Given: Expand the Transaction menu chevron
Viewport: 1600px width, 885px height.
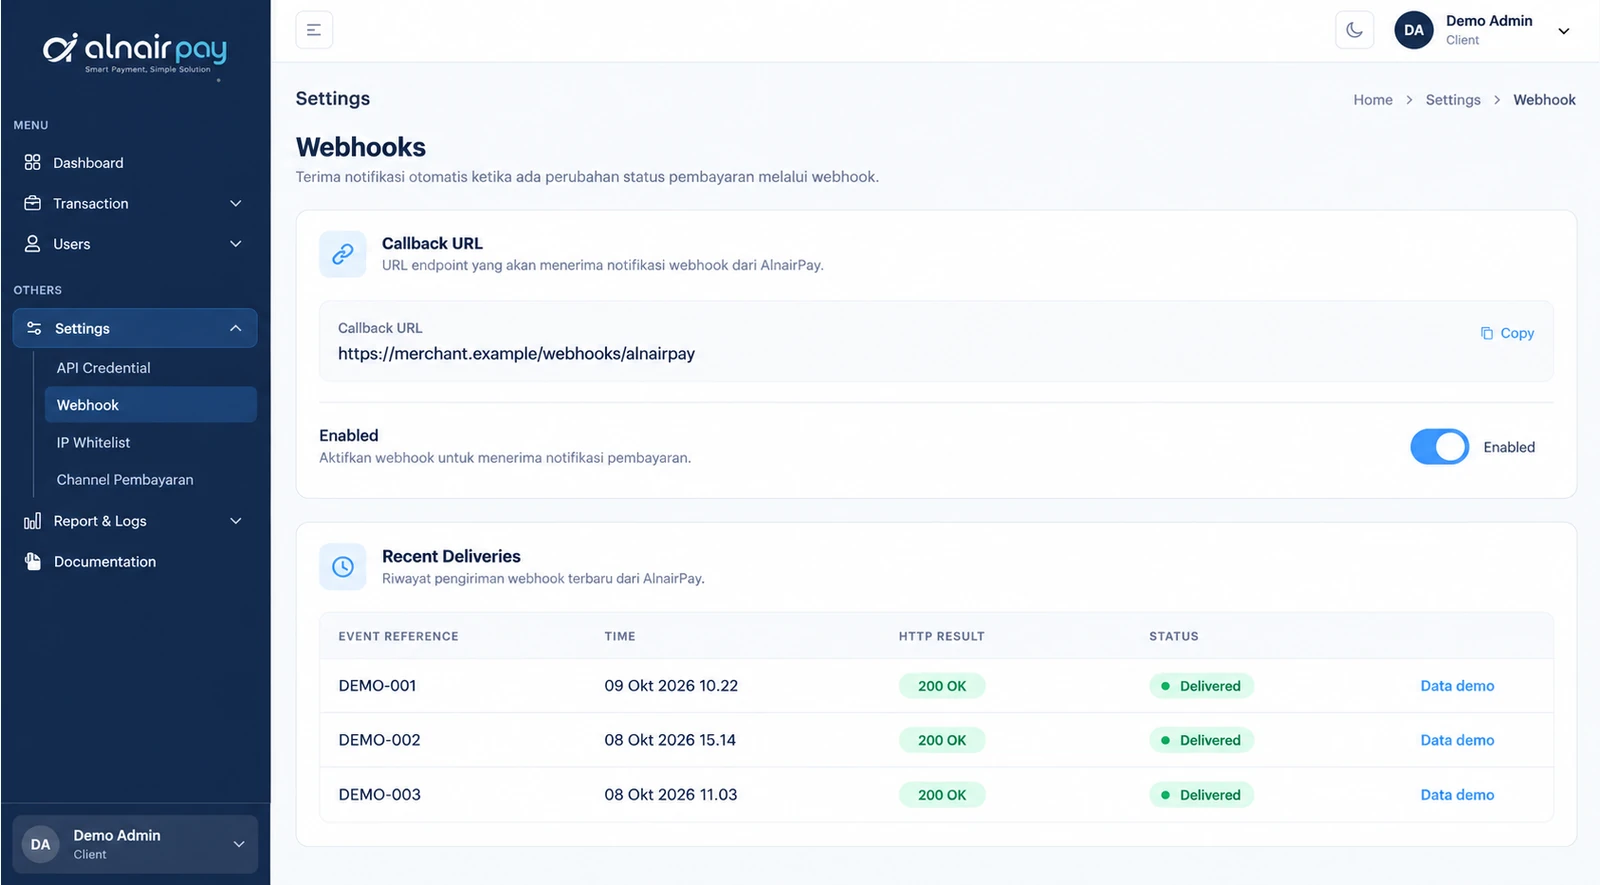Looking at the screenshot, I should pyautogui.click(x=236, y=204).
